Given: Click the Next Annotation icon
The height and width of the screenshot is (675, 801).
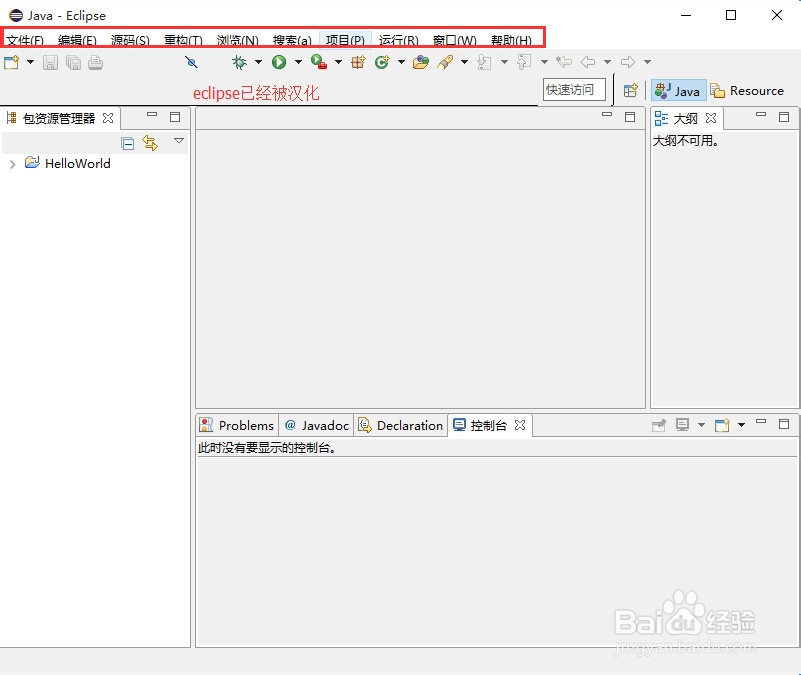Looking at the screenshot, I should [484, 62].
